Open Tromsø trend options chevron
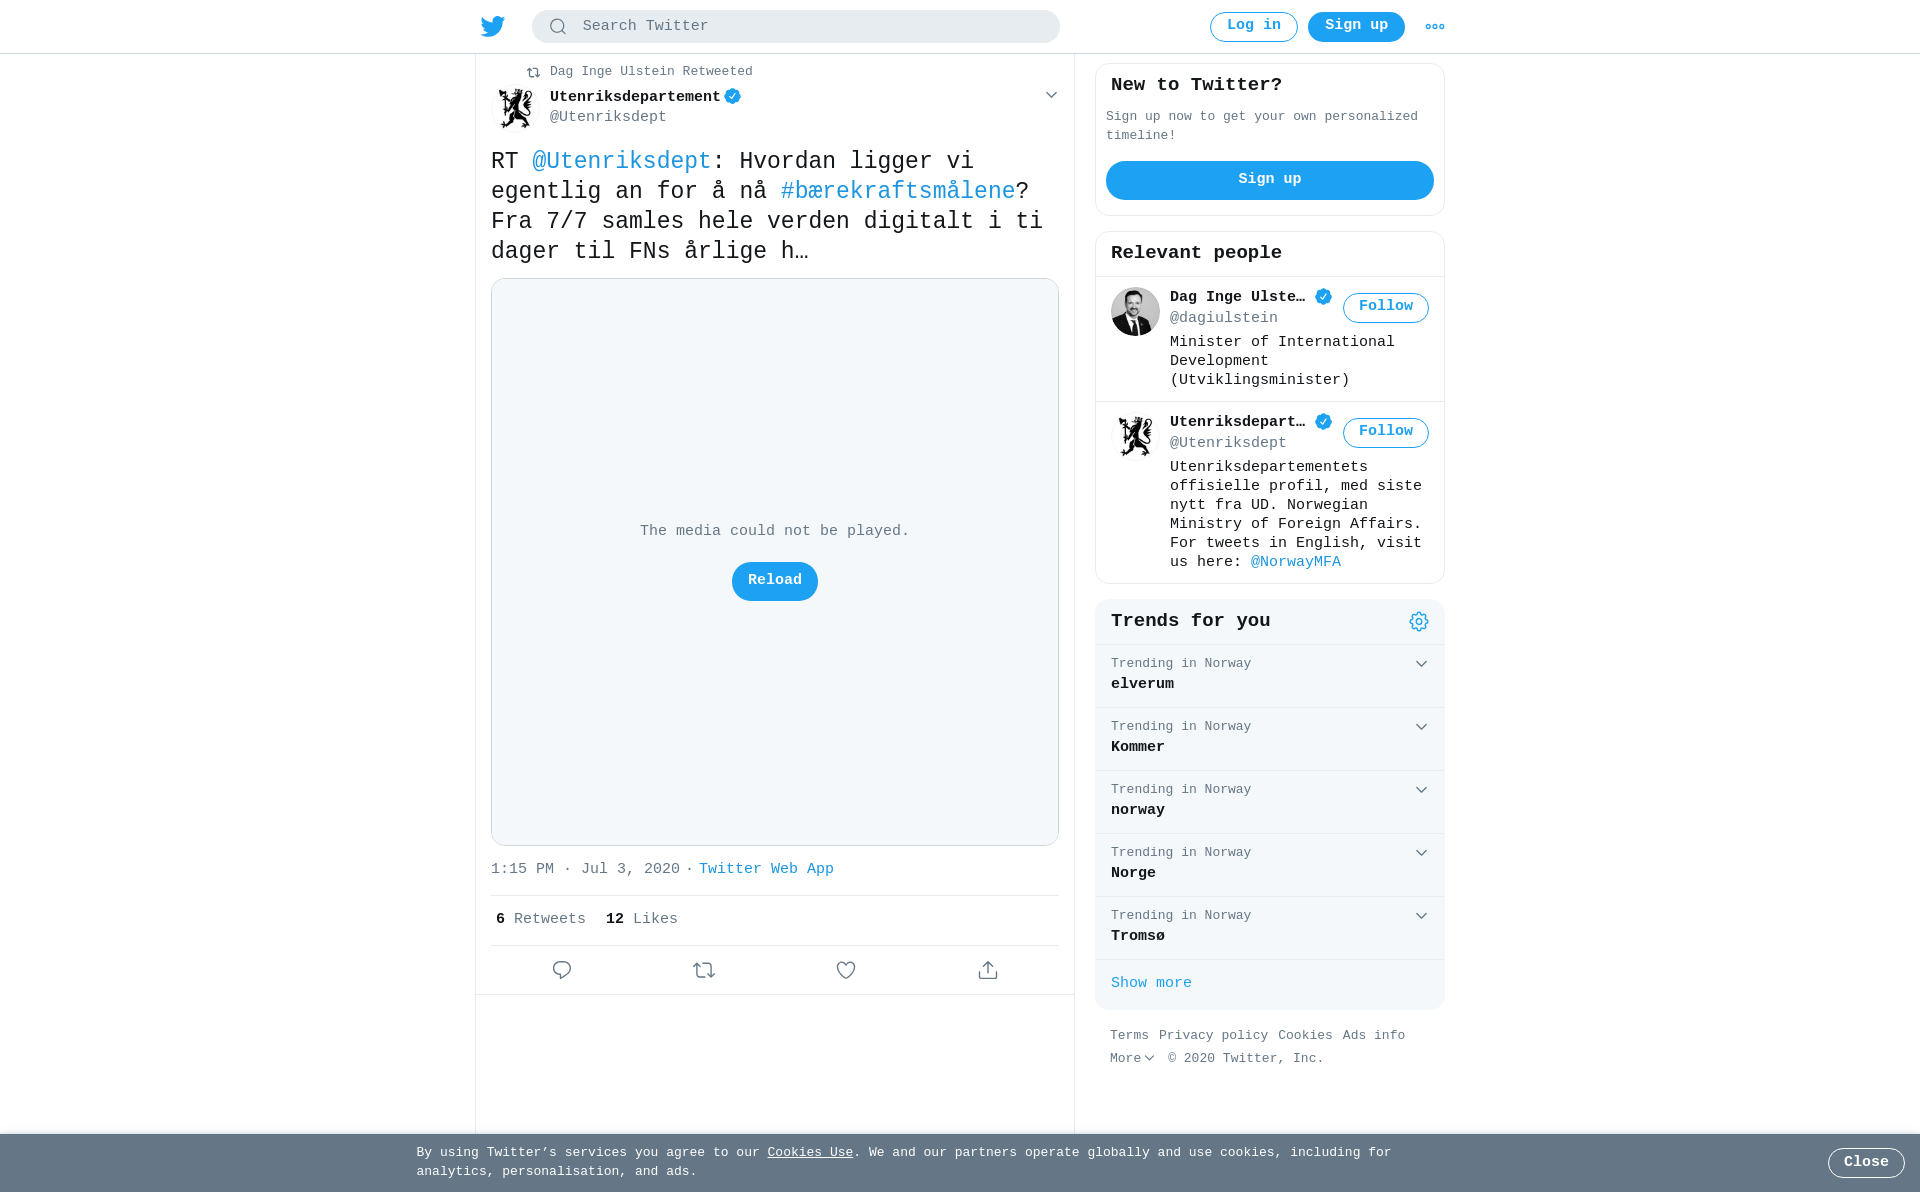The height and width of the screenshot is (1192, 1920). point(1421,916)
